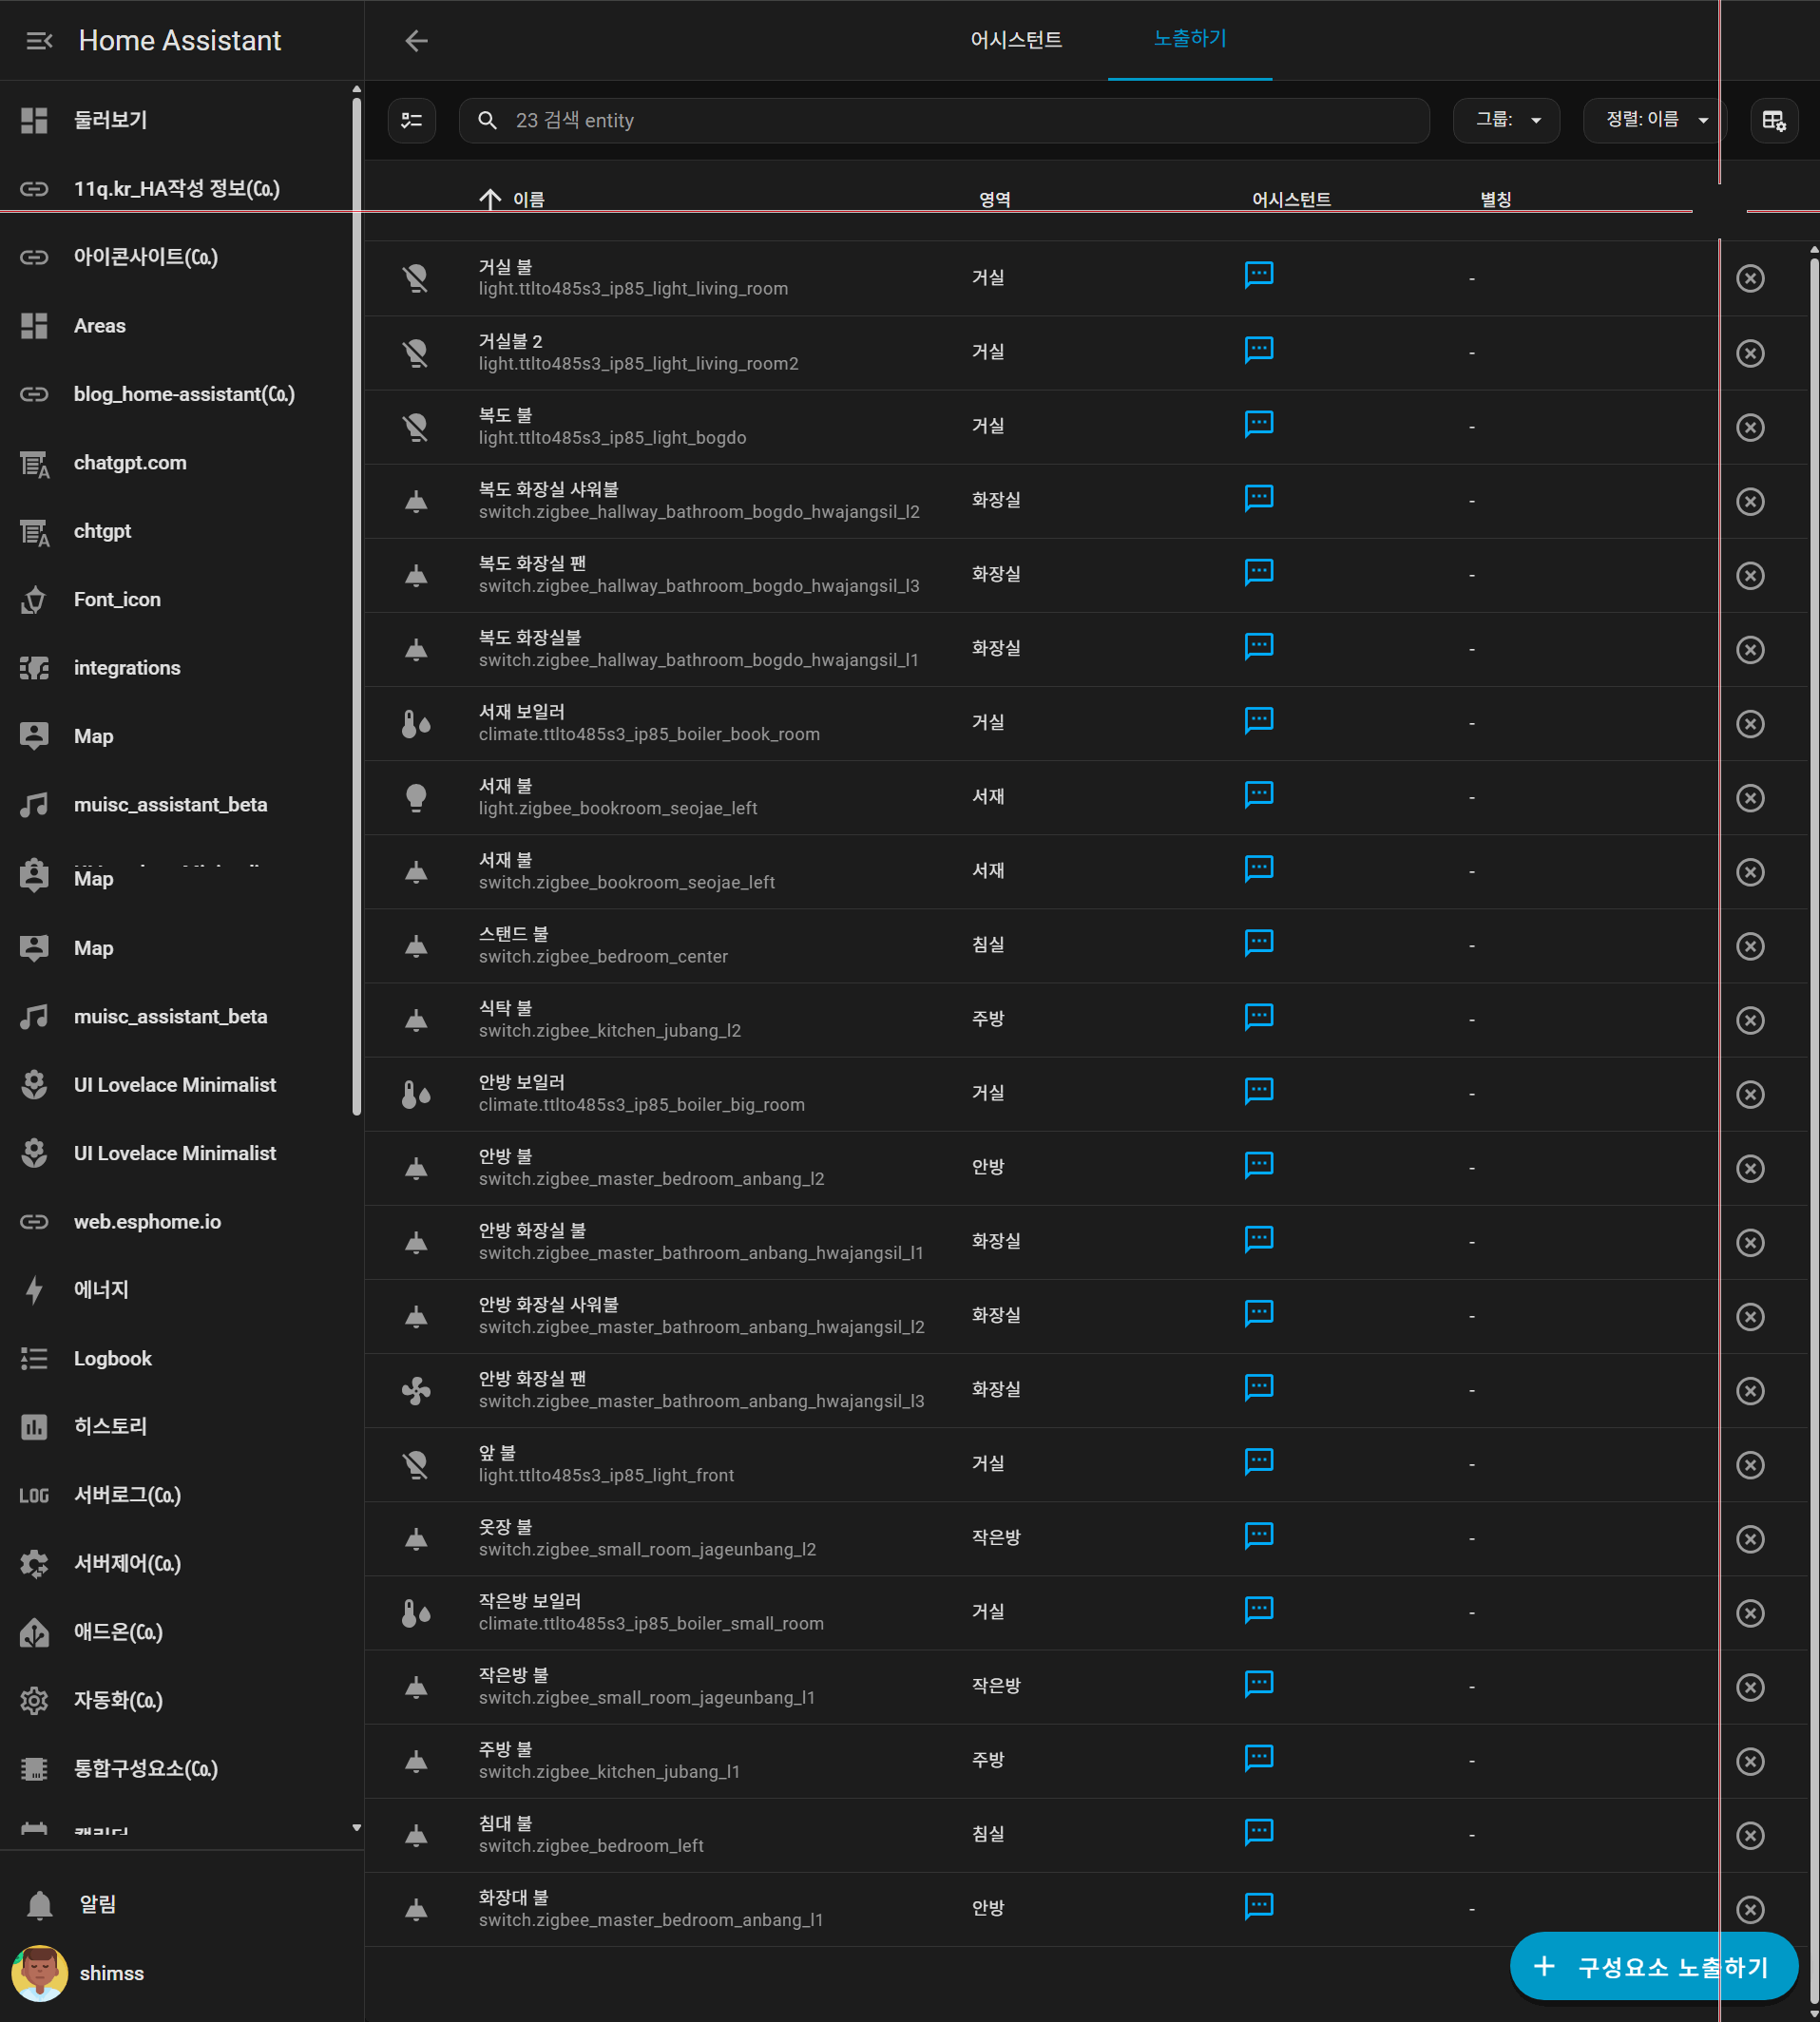Expand the 그룹 grouping dropdown
Image resolution: width=1820 pixels, height=2022 pixels.
pos(1506,121)
